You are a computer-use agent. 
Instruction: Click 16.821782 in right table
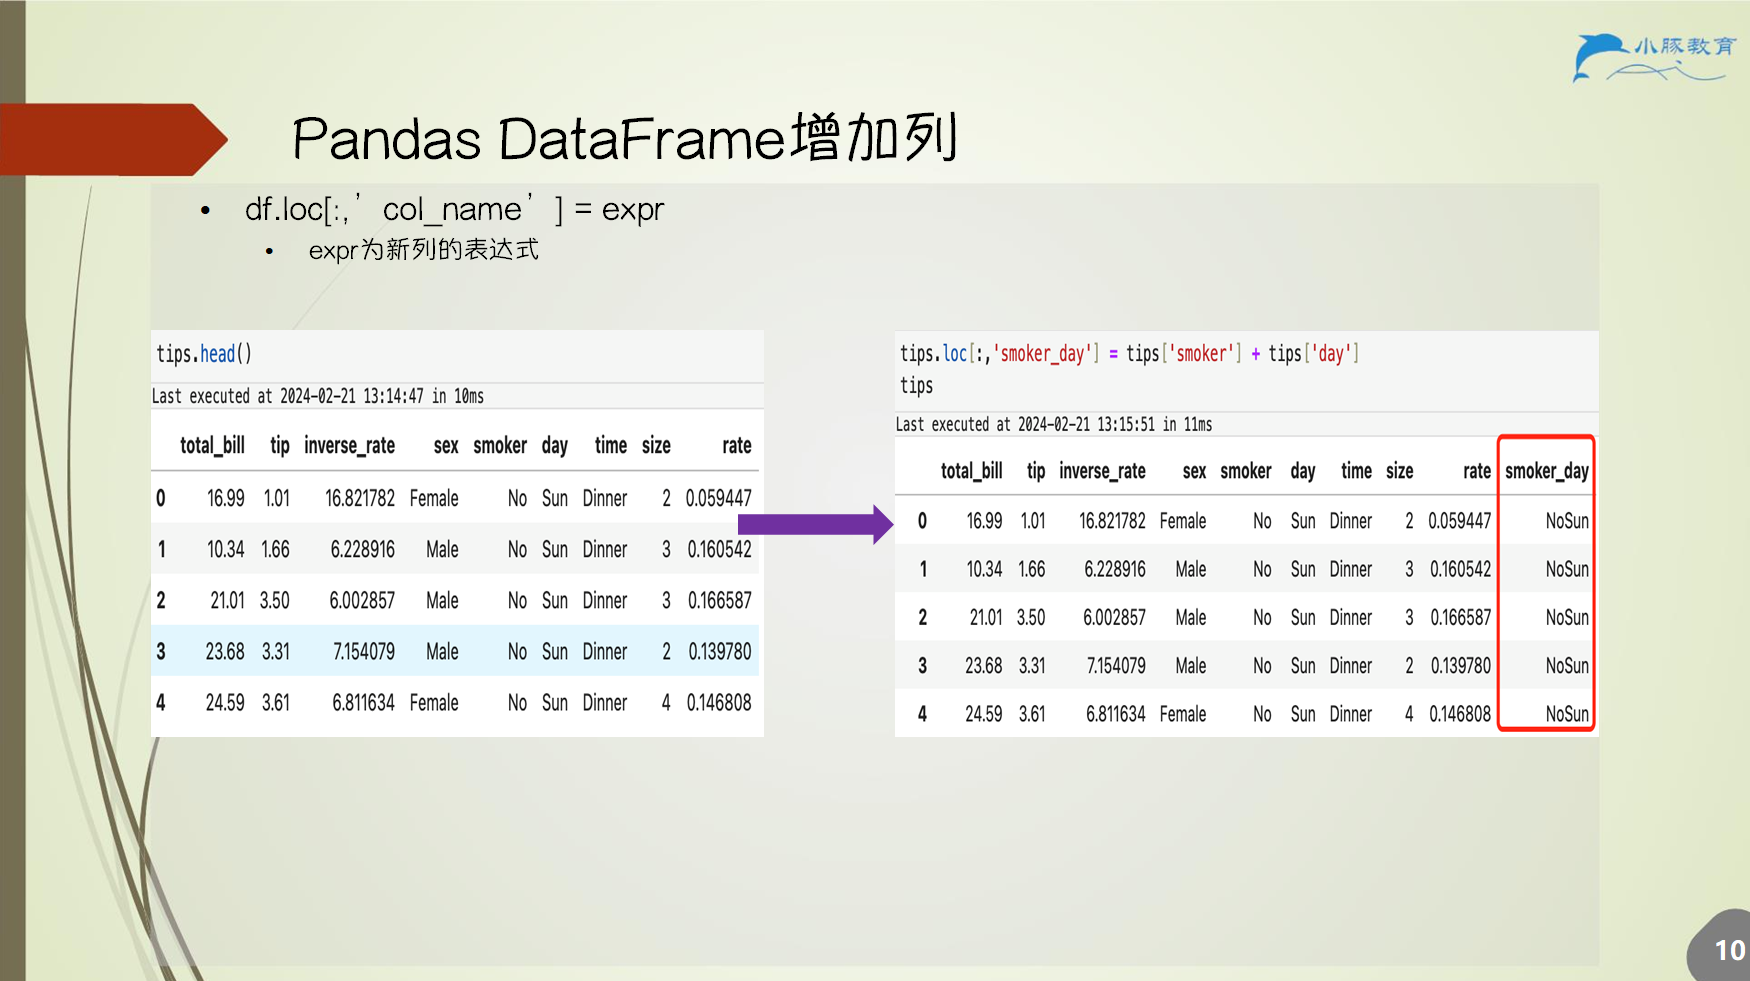tap(1112, 521)
